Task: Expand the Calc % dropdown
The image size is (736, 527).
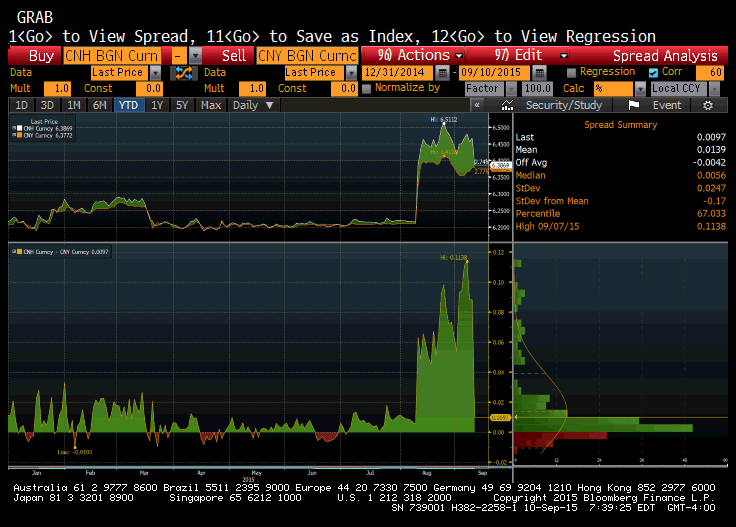Action: click(x=640, y=89)
